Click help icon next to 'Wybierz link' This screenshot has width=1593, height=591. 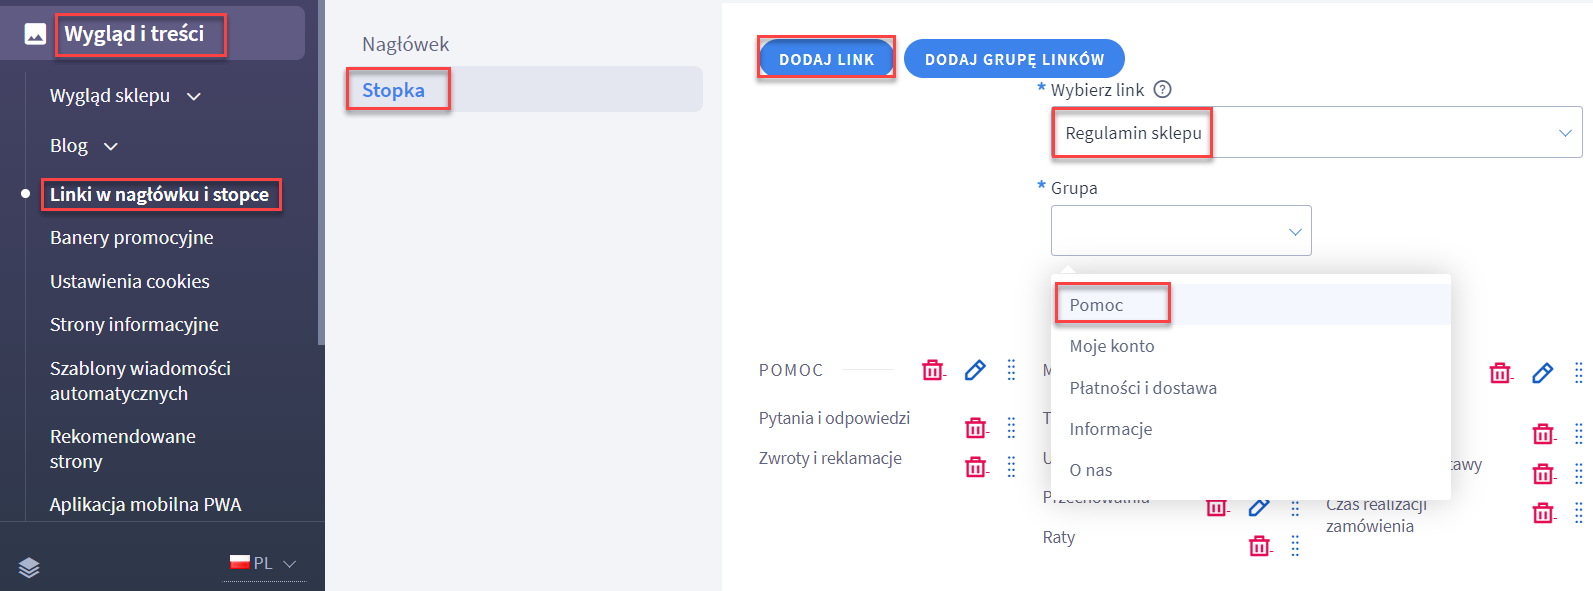click(x=1162, y=89)
